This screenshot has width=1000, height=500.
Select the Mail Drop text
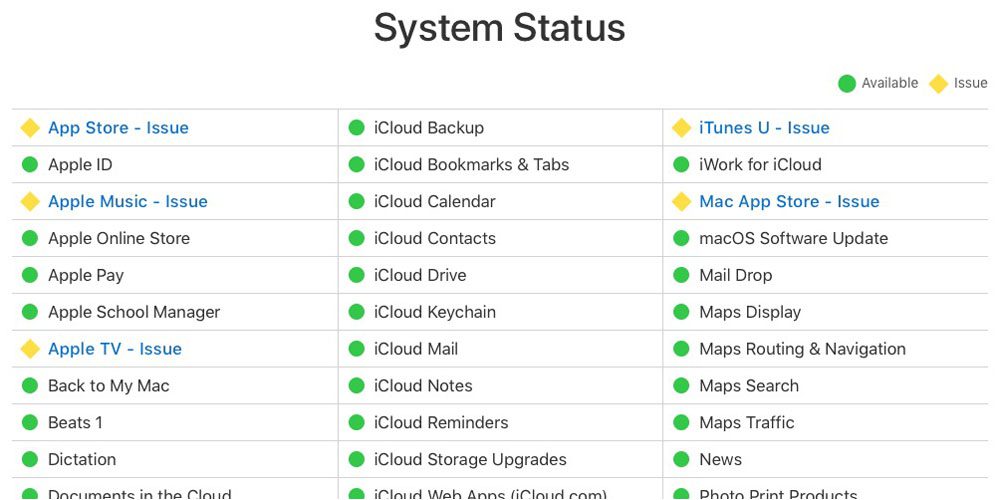tap(736, 276)
